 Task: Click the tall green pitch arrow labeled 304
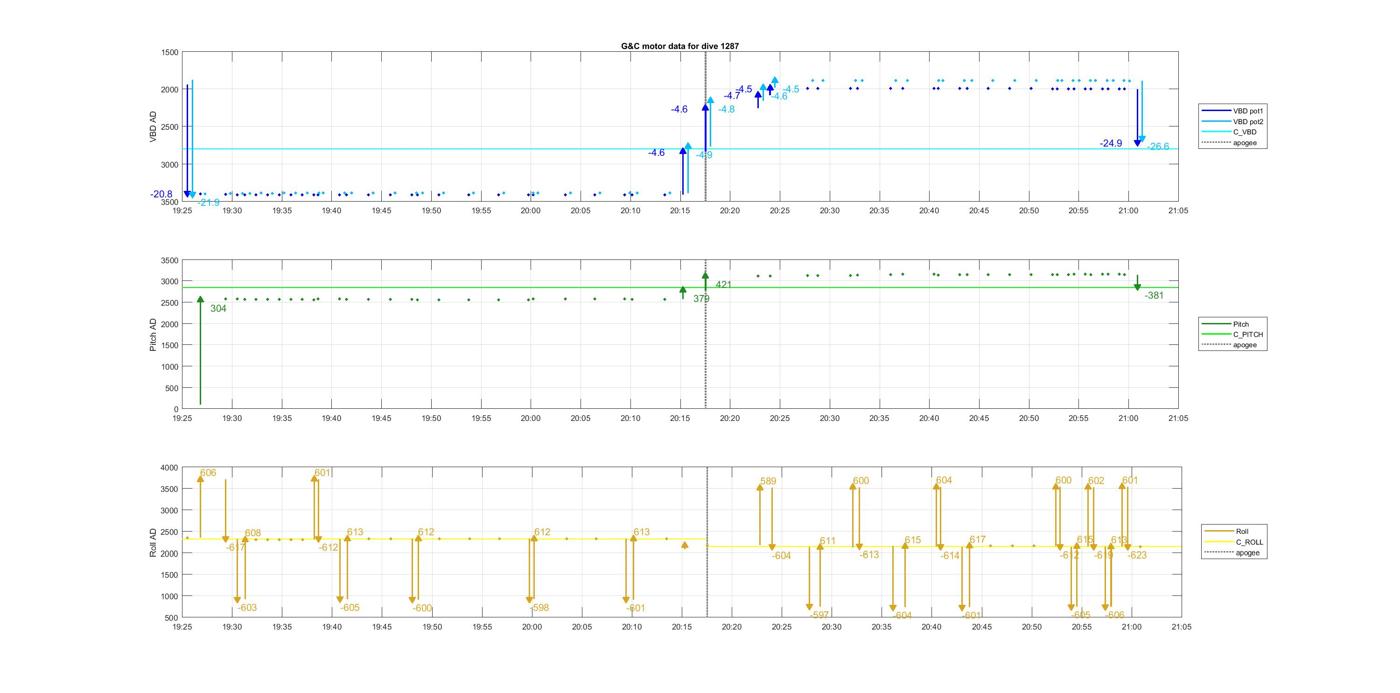pyautogui.click(x=200, y=350)
